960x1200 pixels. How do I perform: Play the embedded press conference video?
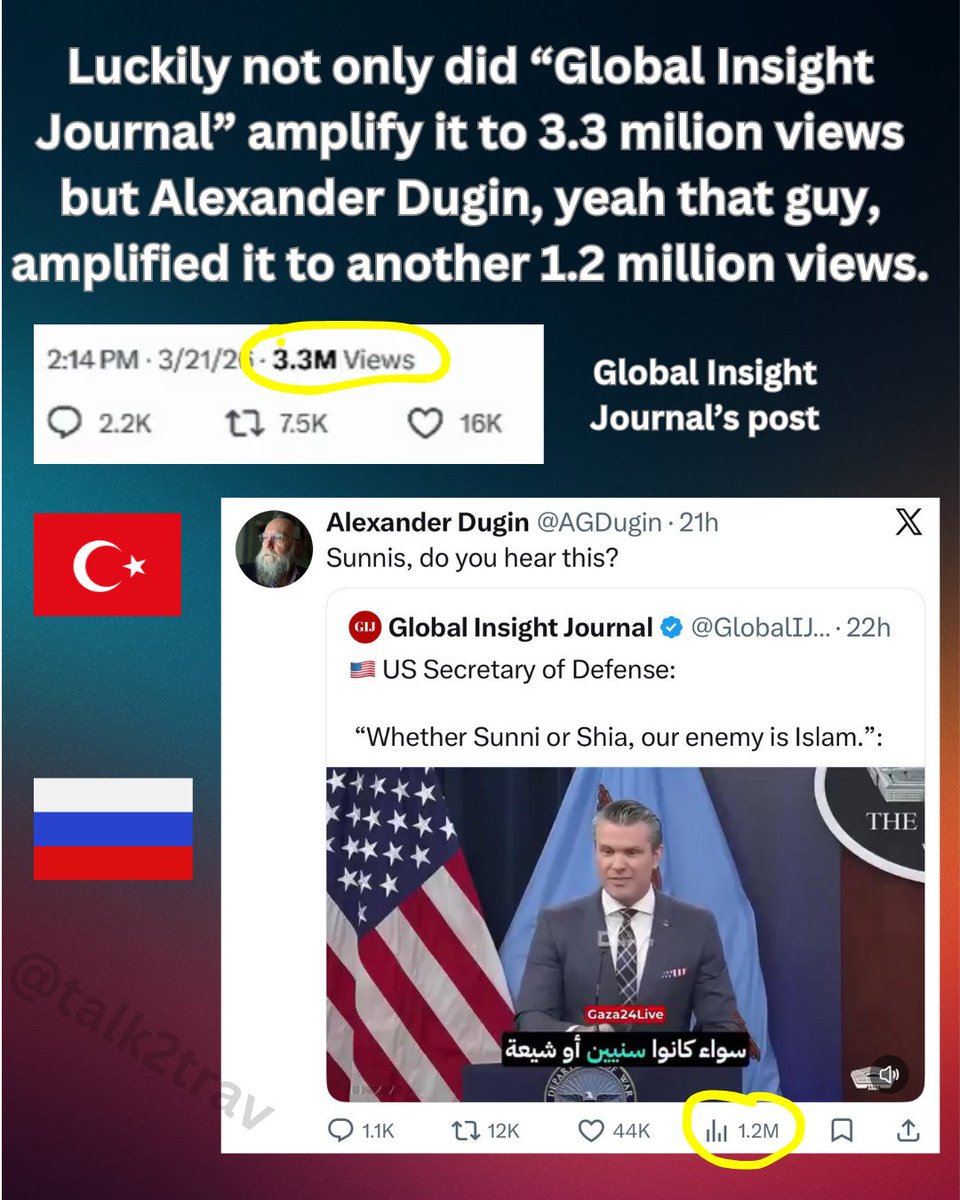(625, 934)
